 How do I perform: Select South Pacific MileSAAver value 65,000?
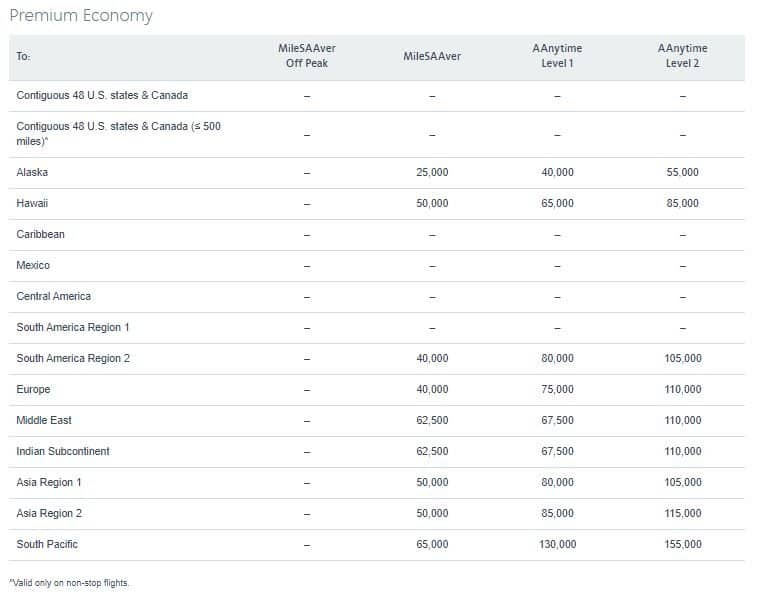click(x=432, y=544)
